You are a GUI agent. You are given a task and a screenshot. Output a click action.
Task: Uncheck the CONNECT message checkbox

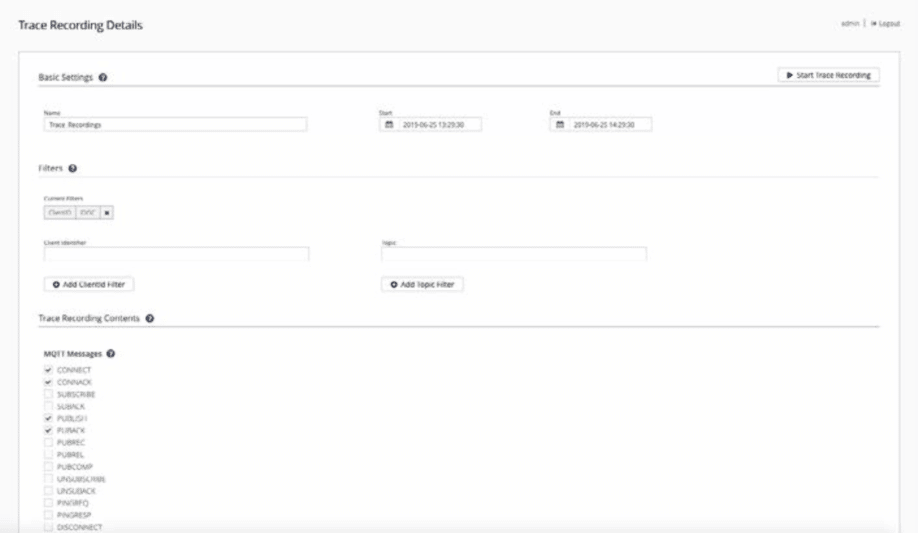tap(48, 370)
